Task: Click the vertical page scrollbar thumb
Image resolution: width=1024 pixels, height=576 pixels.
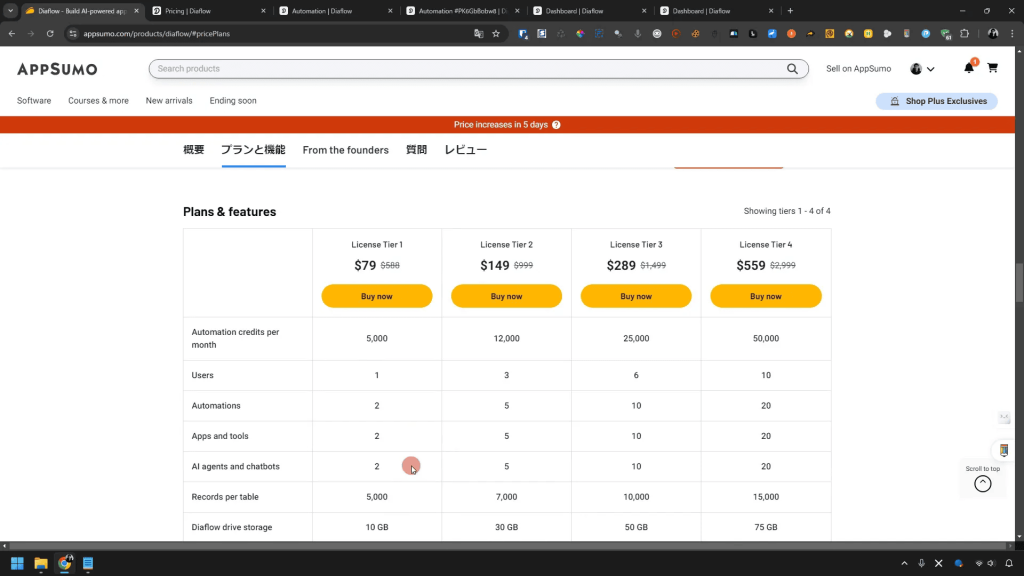Action: pos(1019,282)
